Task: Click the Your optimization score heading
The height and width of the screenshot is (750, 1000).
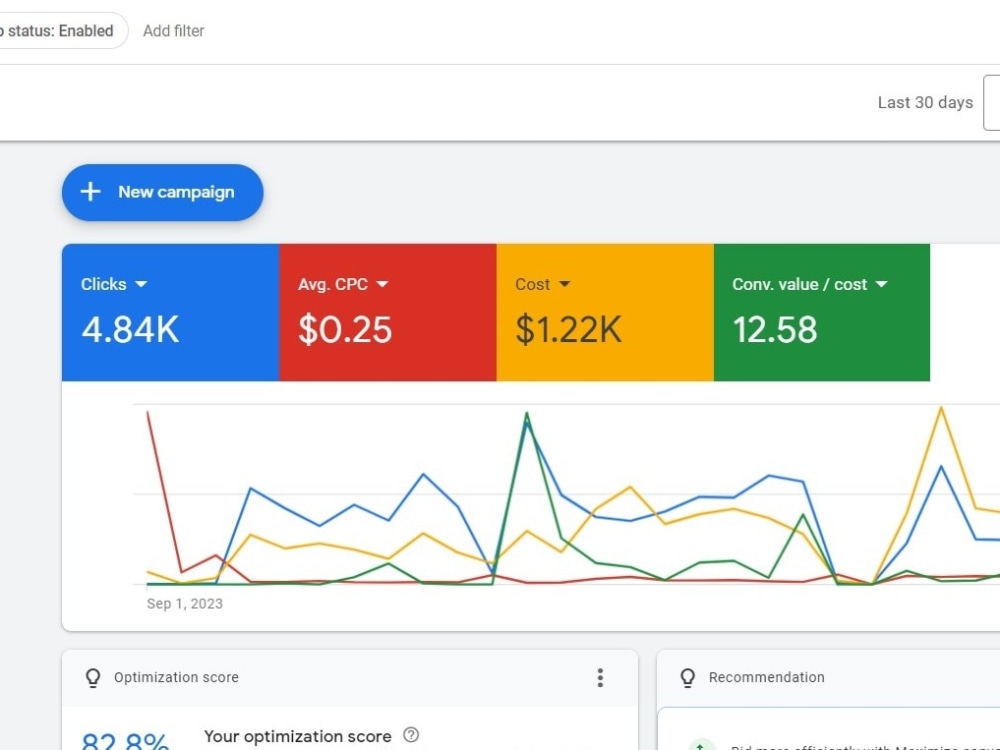Action: (298, 736)
